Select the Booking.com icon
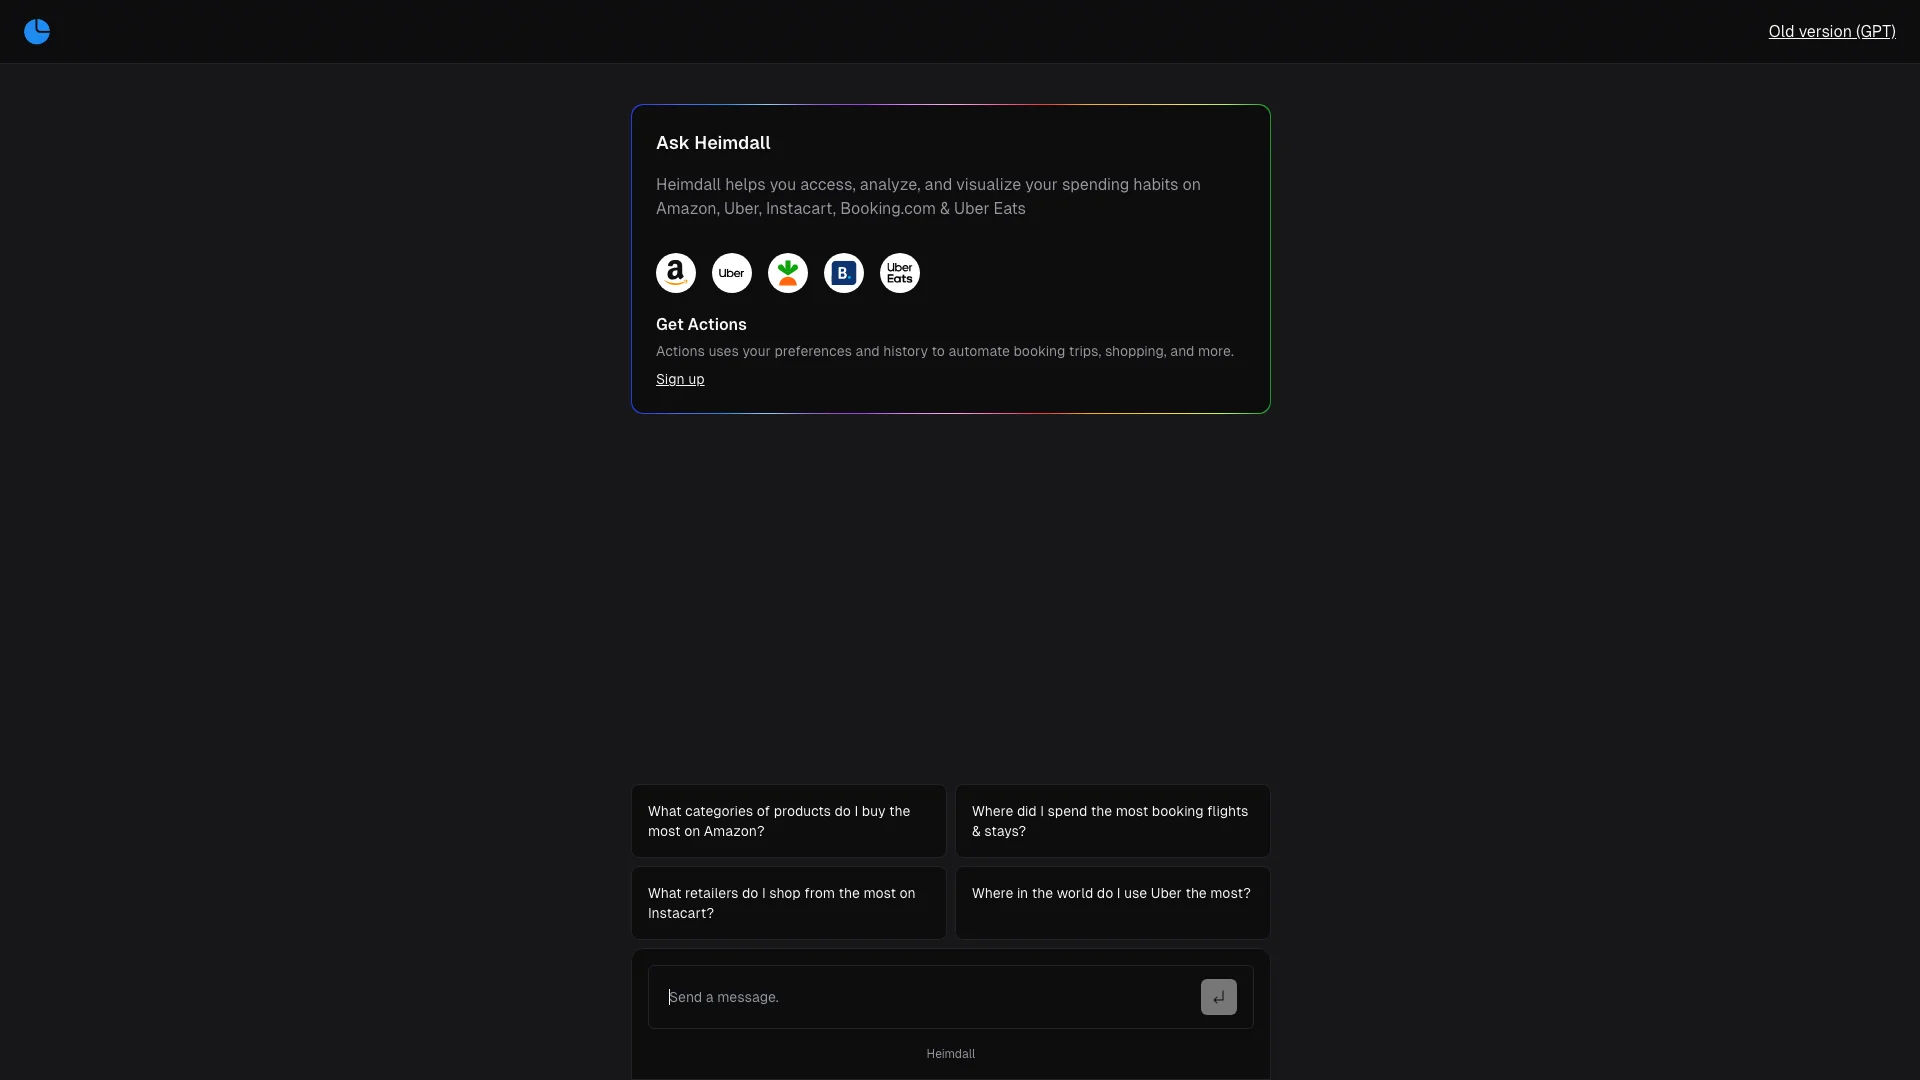This screenshot has height=1080, width=1920. tap(844, 273)
